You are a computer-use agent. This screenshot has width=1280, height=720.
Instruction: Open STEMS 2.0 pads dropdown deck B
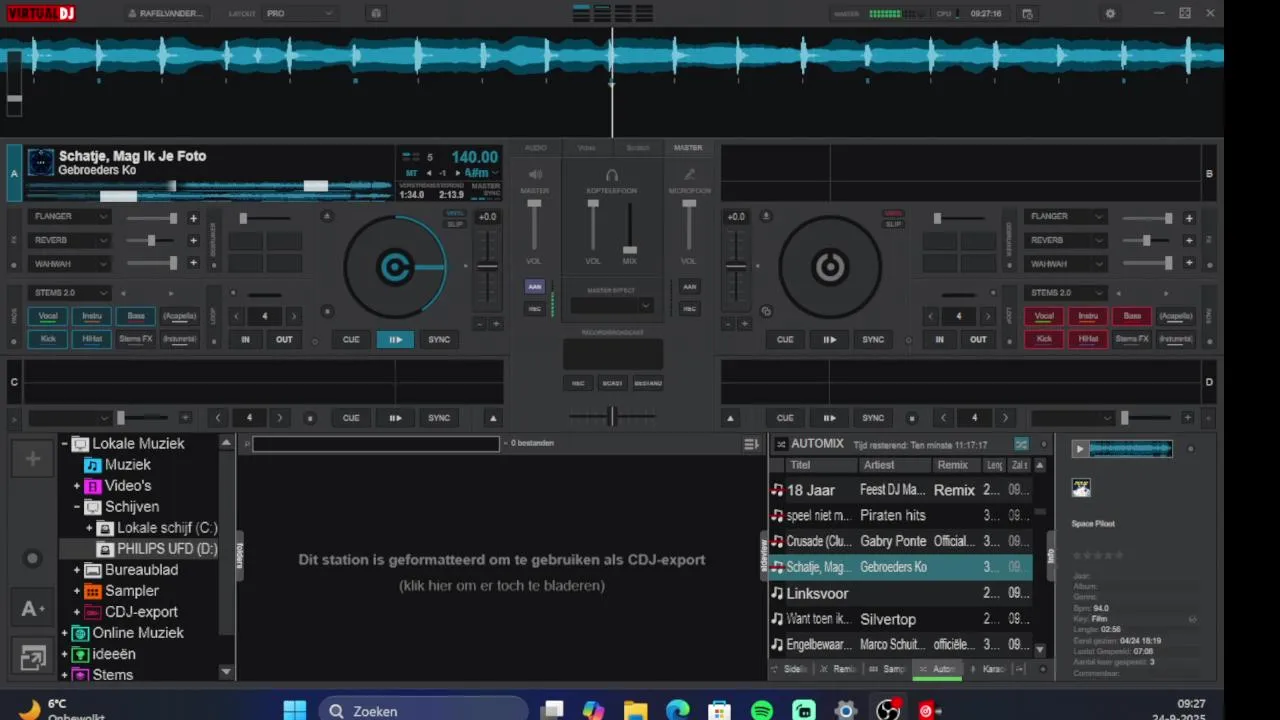[x=1065, y=293]
